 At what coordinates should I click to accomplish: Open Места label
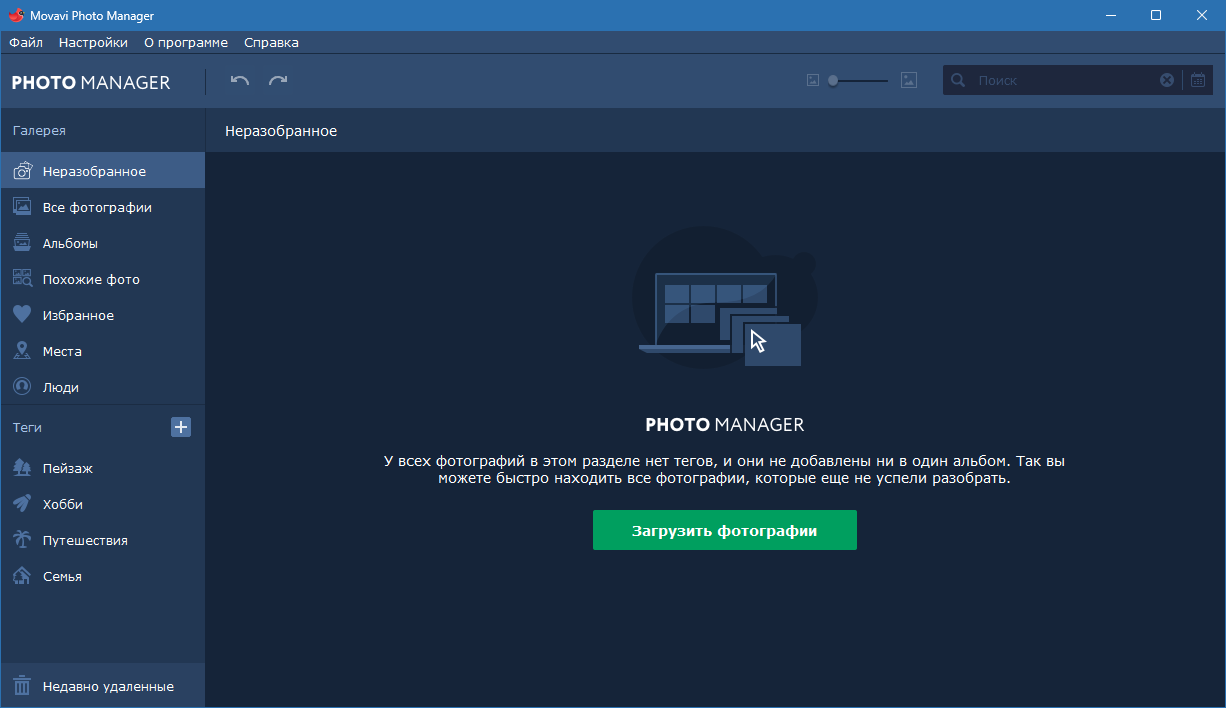(62, 351)
